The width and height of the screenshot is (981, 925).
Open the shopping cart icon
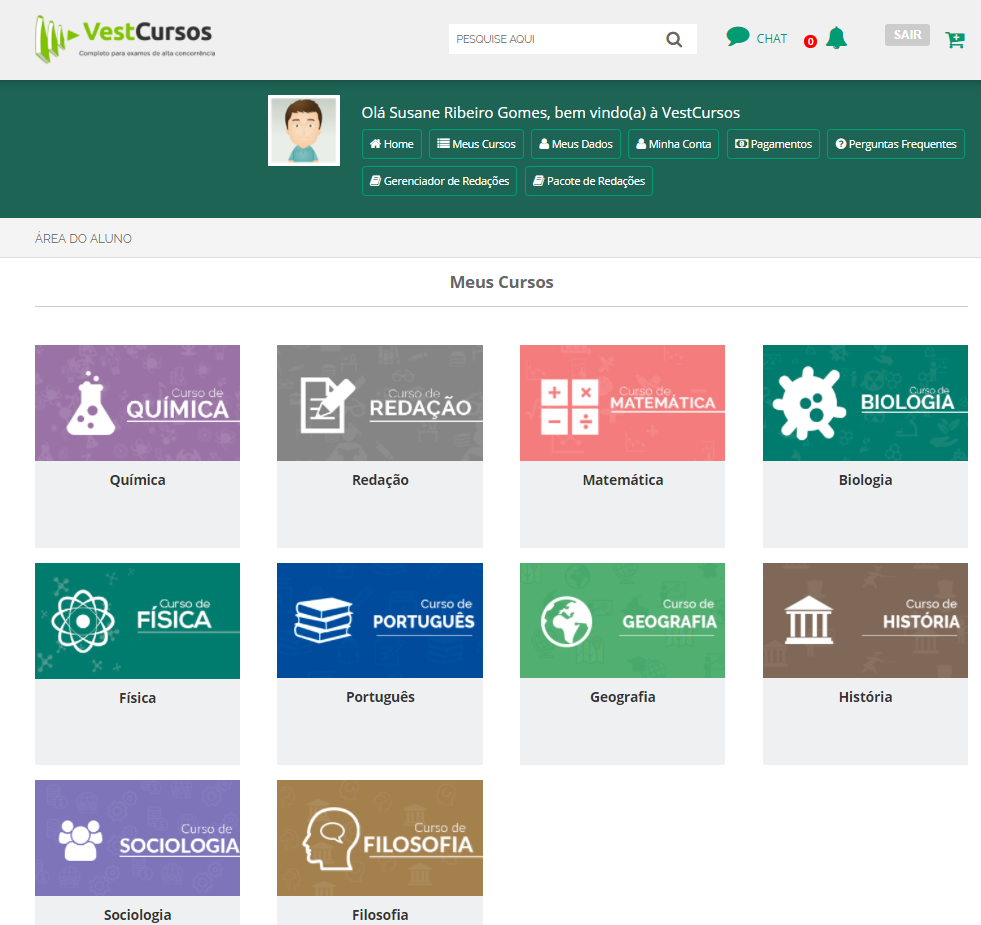coord(955,40)
